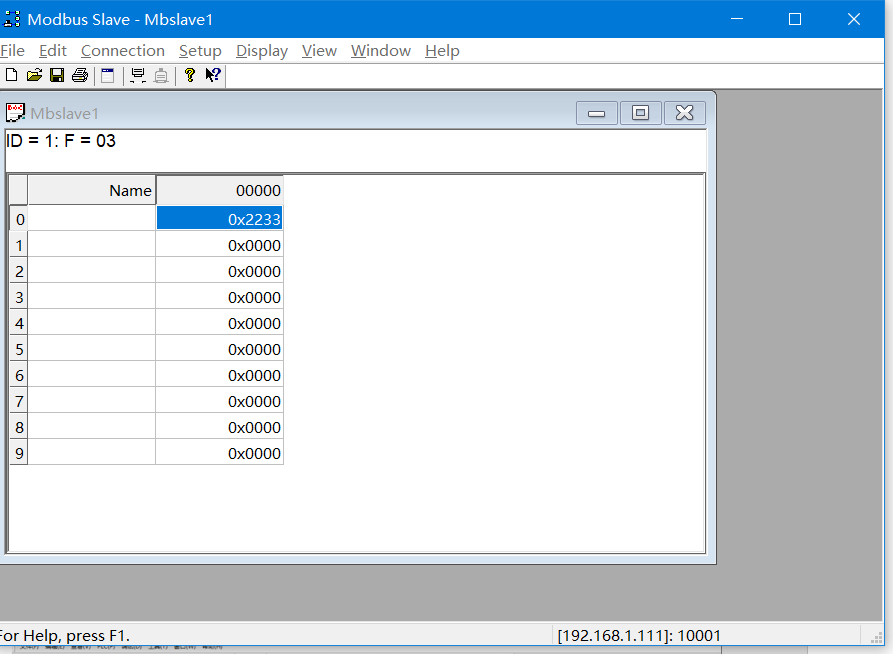The width and height of the screenshot is (893, 654).
Task: Open the Edit menu
Action: (53, 51)
